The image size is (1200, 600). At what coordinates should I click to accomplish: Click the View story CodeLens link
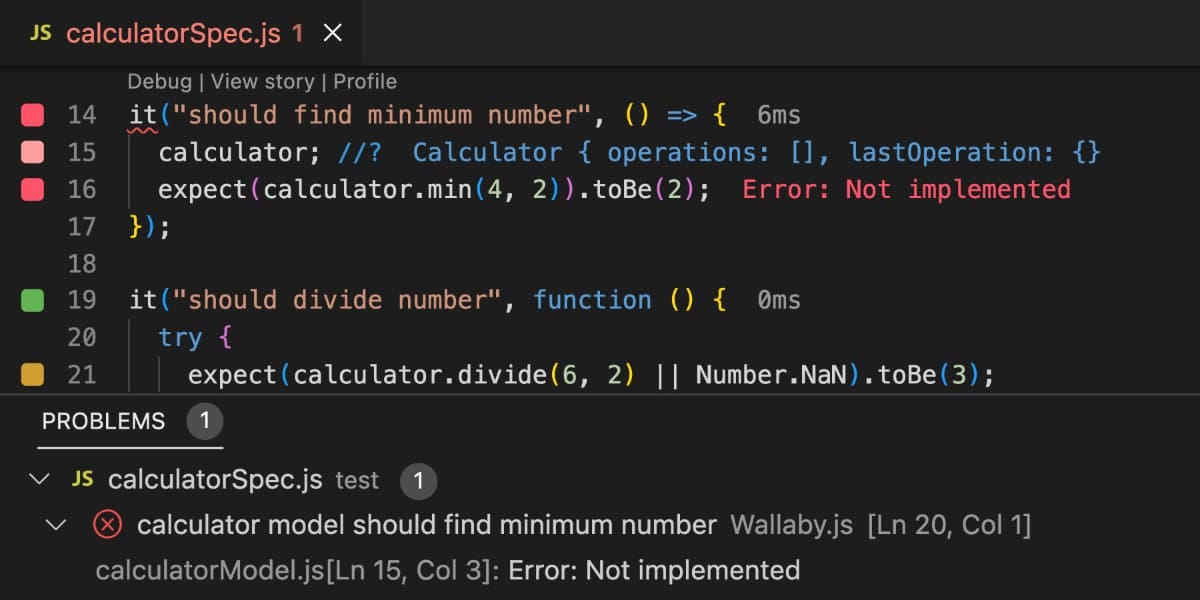pos(262,81)
